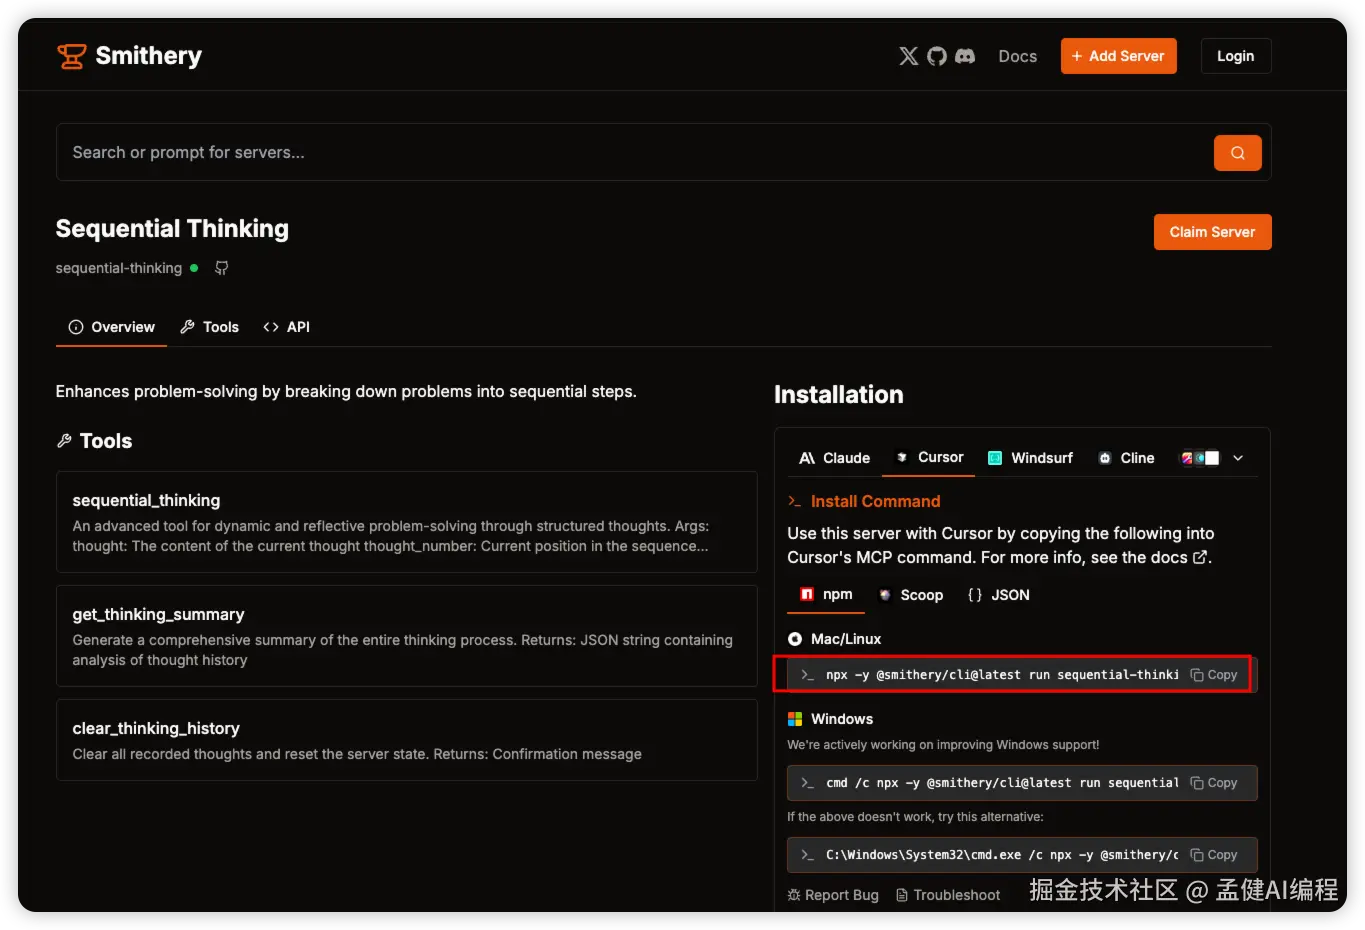Screen dimensions: 1365x930
Task: Click the Mac/Linux section label
Action: coord(845,639)
